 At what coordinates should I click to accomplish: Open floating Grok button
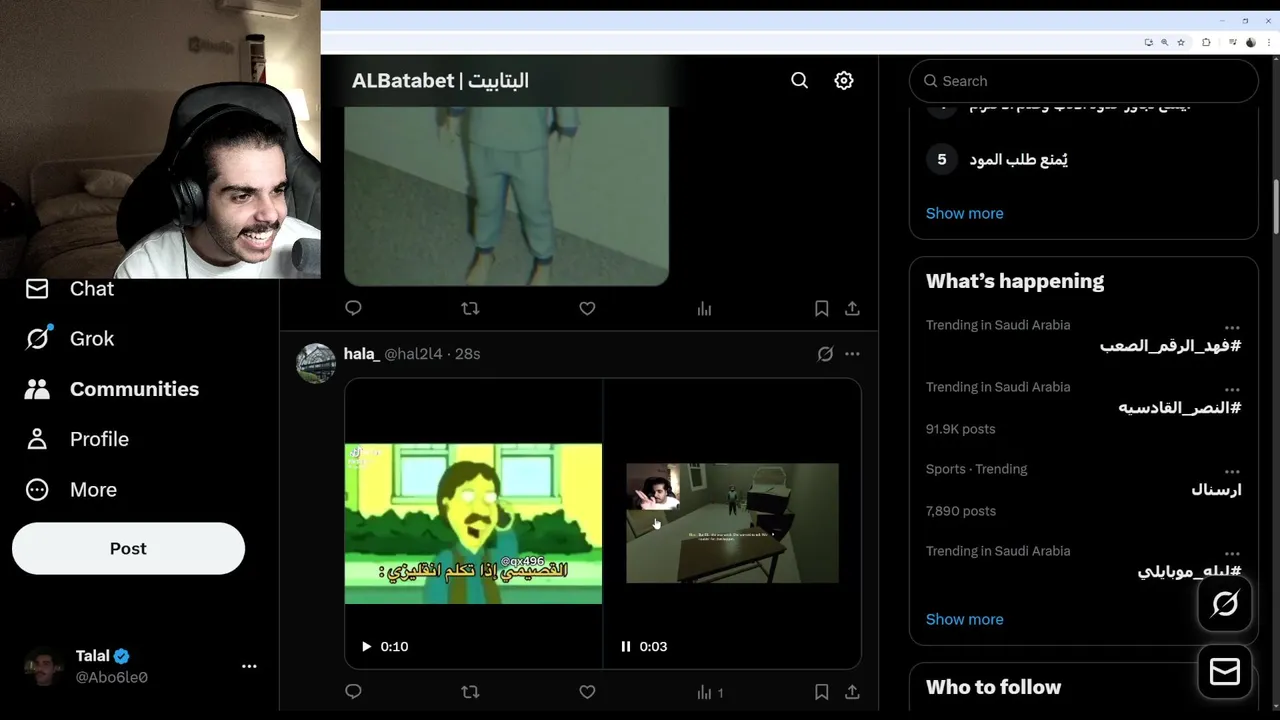pos(1225,604)
